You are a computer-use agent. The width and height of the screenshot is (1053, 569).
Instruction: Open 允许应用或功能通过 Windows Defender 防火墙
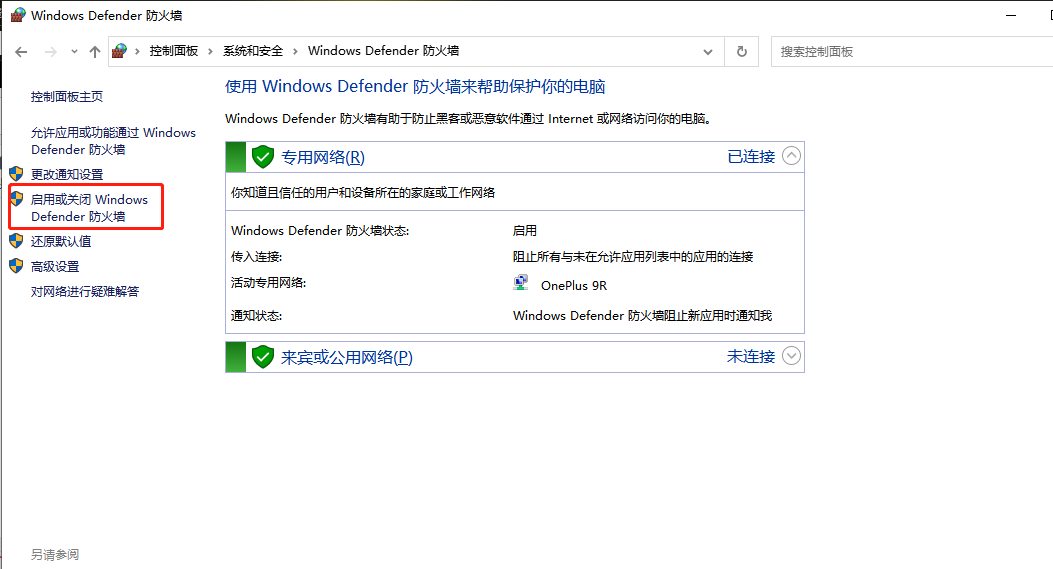[x=113, y=141]
